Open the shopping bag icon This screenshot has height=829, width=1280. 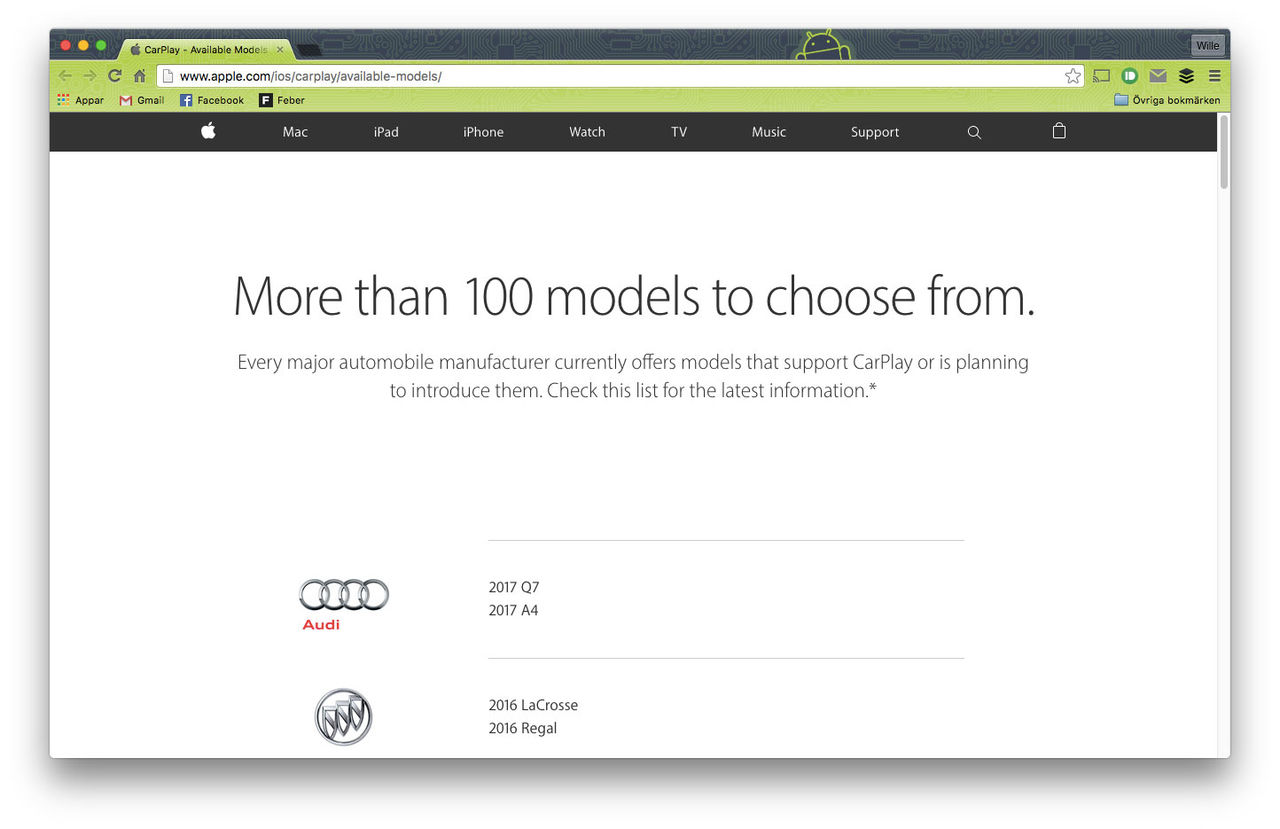(x=1058, y=131)
